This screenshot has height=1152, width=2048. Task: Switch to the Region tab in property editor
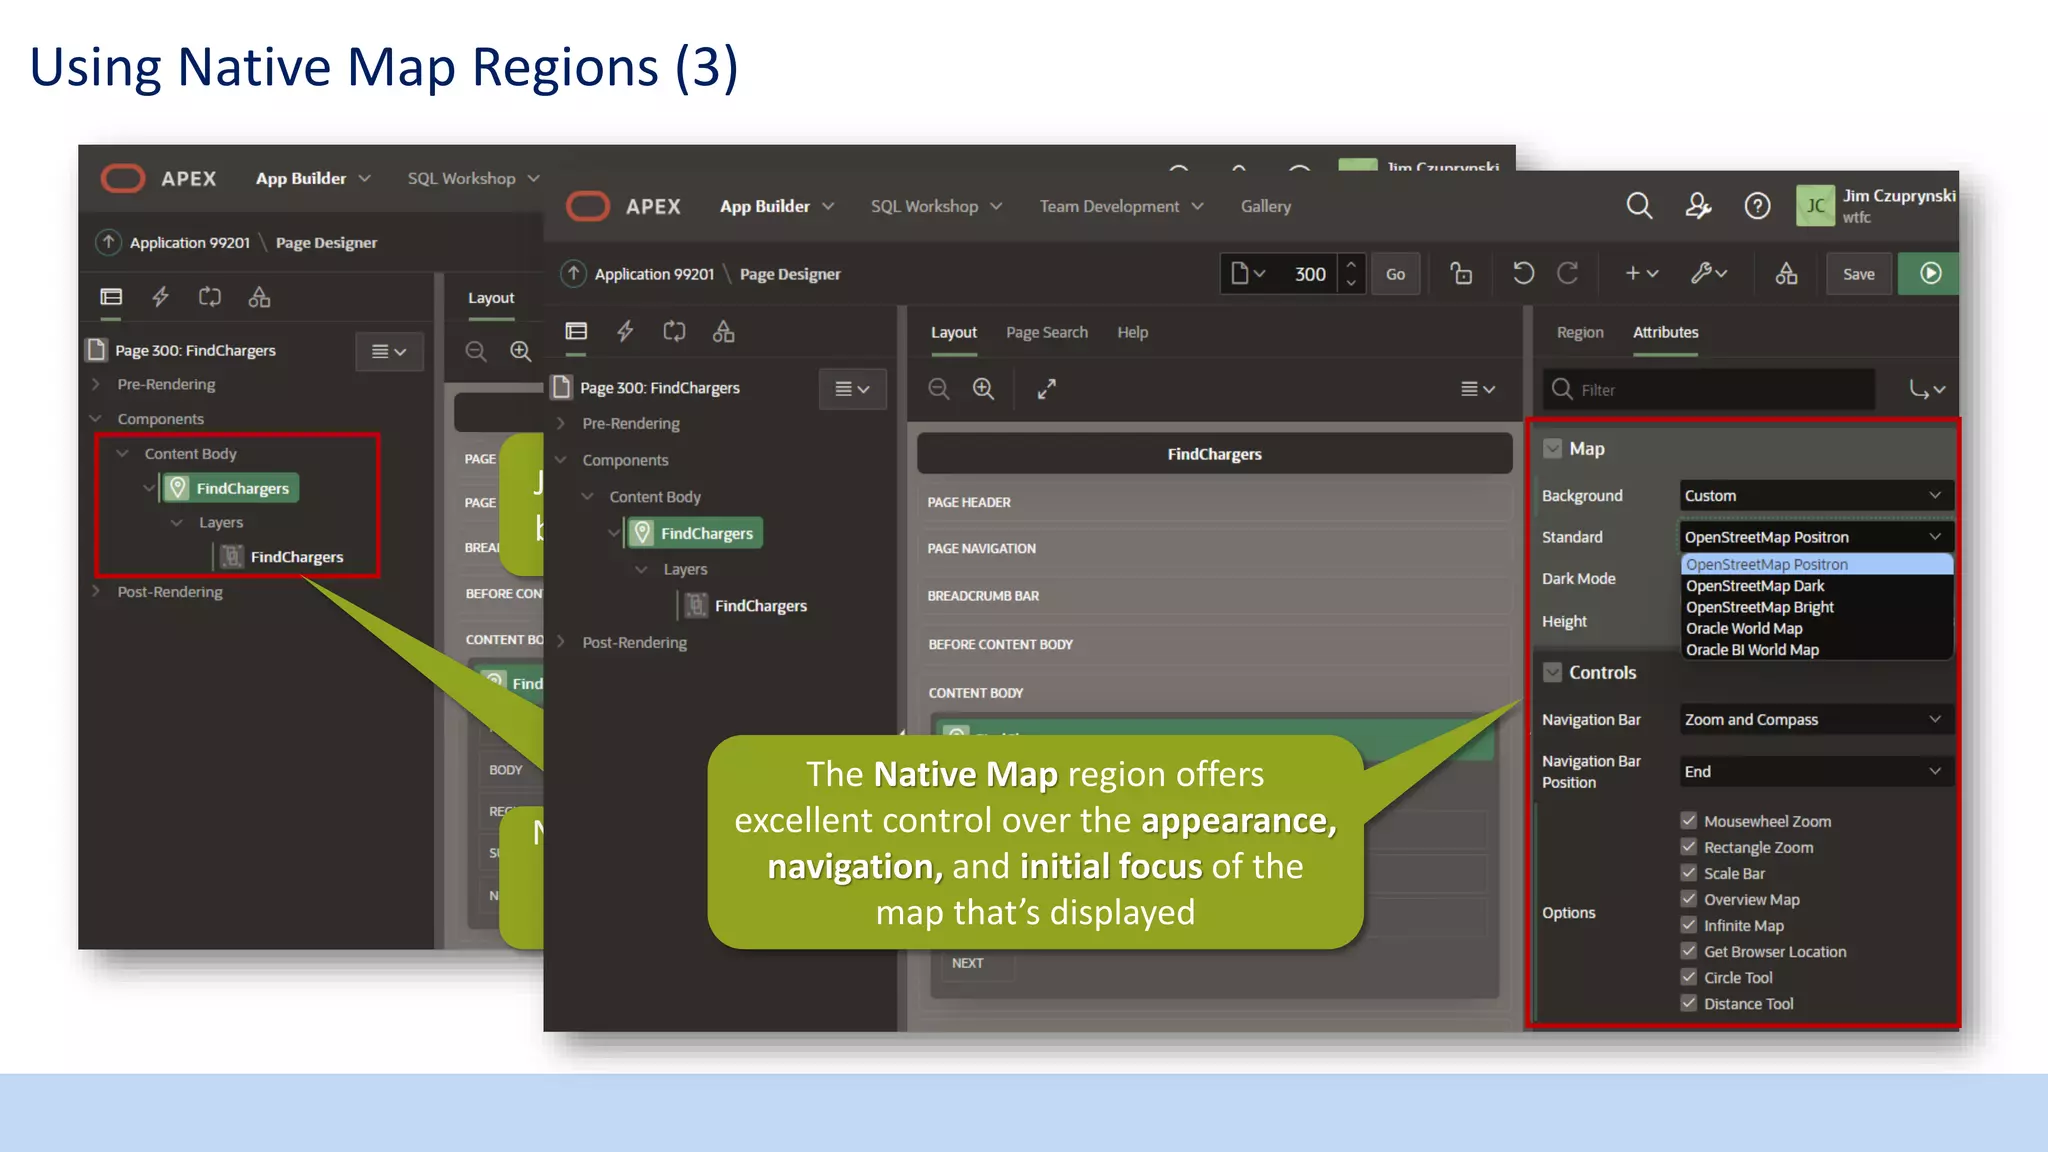1580,332
